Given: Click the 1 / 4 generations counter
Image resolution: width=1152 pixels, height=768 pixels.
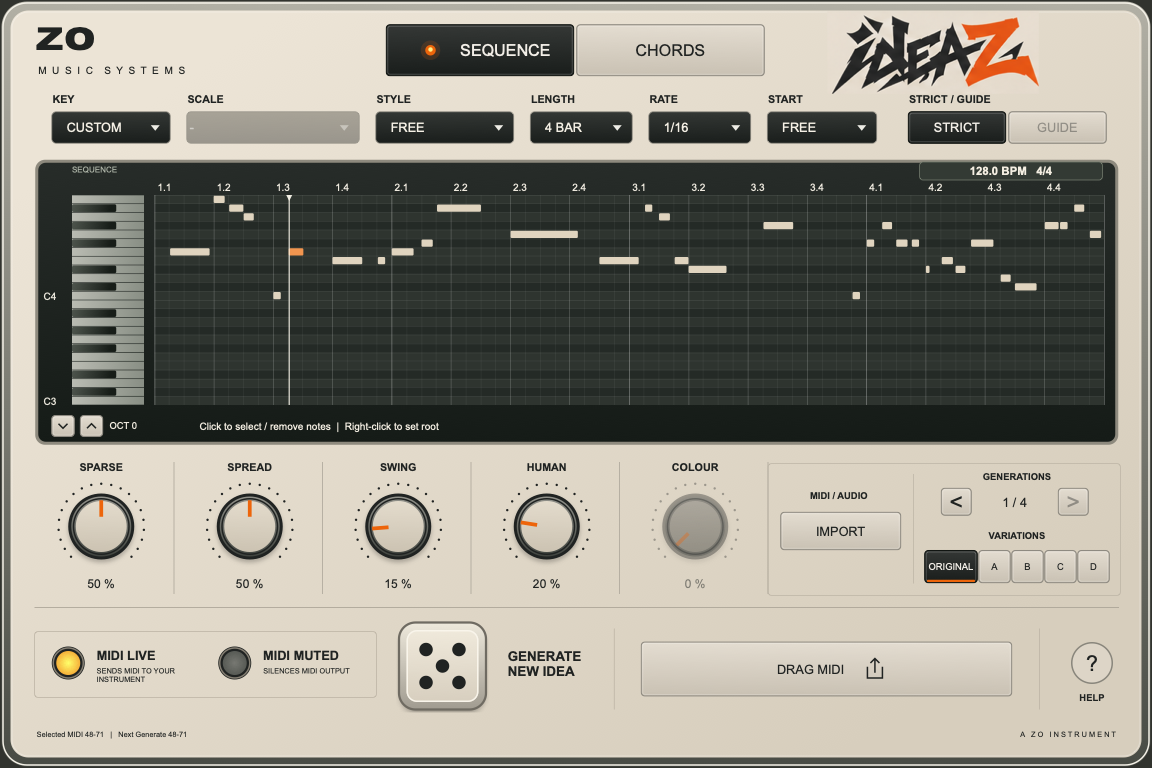Looking at the screenshot, I should pyautogui.click(x=1015, y=503).
